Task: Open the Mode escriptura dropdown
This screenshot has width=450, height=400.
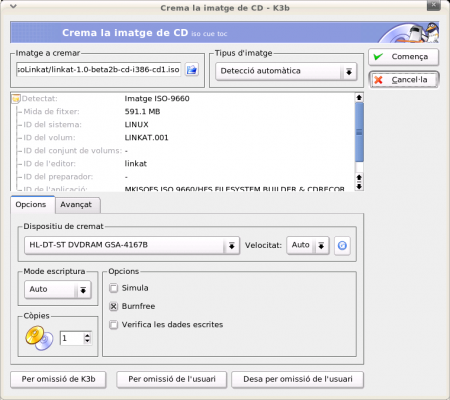Action: pos(58,290)
